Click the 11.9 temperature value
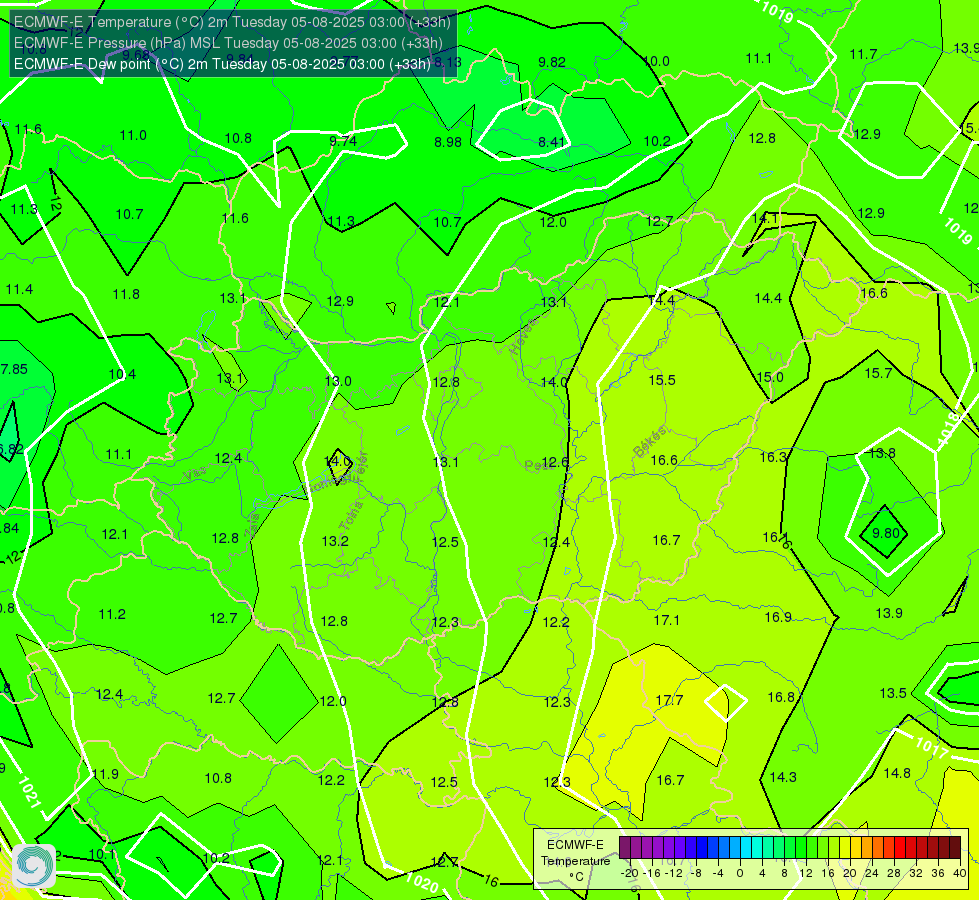979x900 pixels. pos(105,774)
